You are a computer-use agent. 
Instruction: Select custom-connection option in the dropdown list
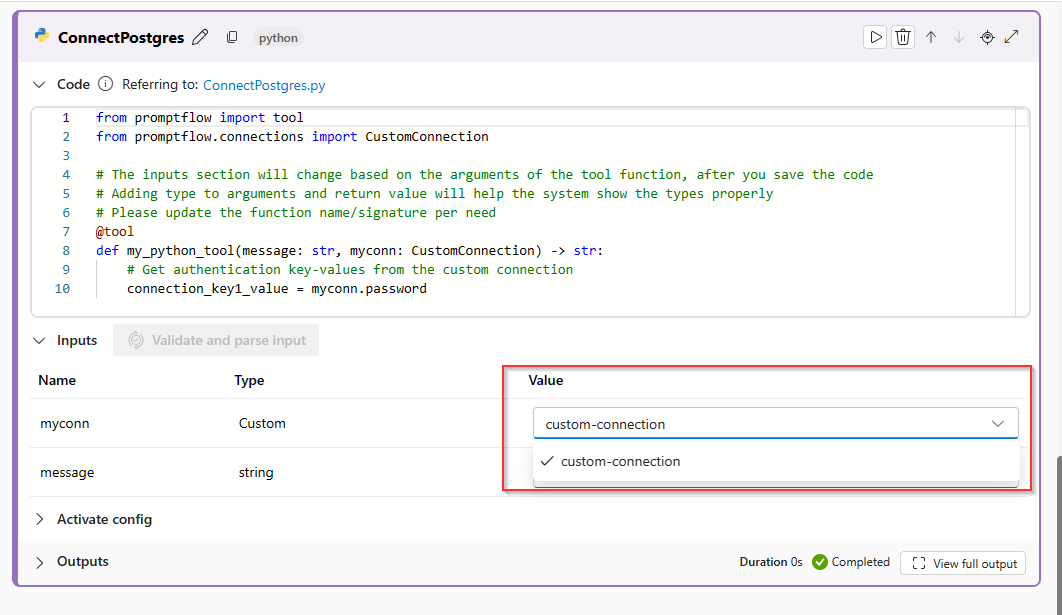click(x=776, y=461)
